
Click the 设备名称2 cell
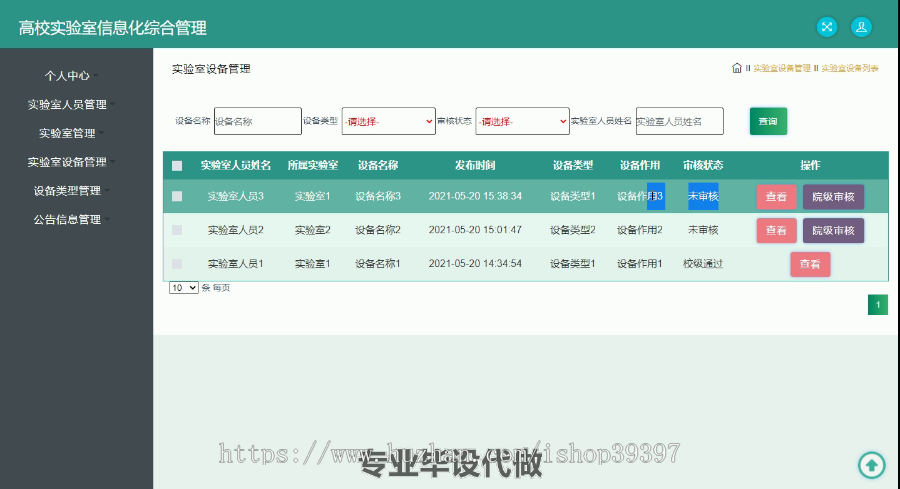pos(378,230)
